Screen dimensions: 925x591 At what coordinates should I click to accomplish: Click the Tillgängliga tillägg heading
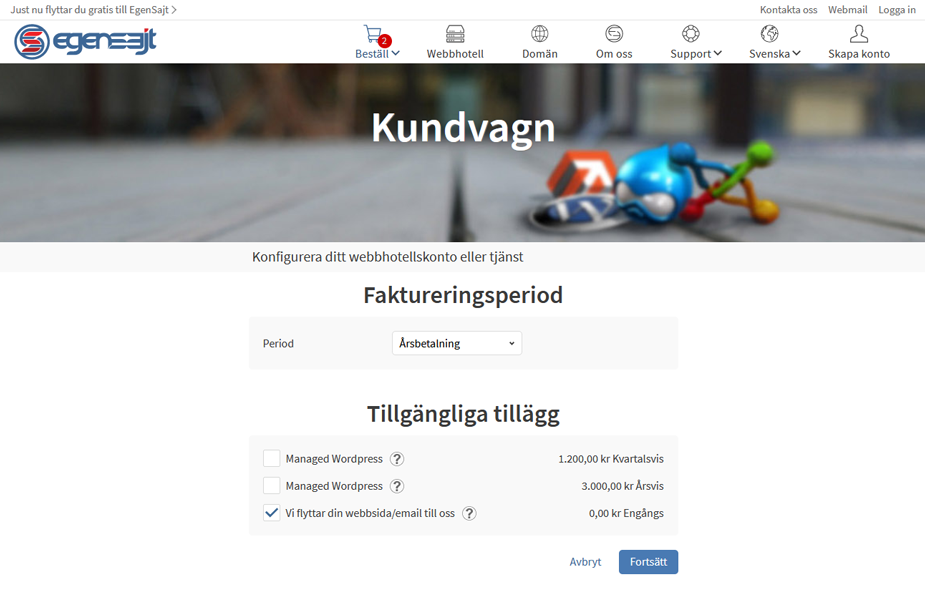click(x=463, y=414)
